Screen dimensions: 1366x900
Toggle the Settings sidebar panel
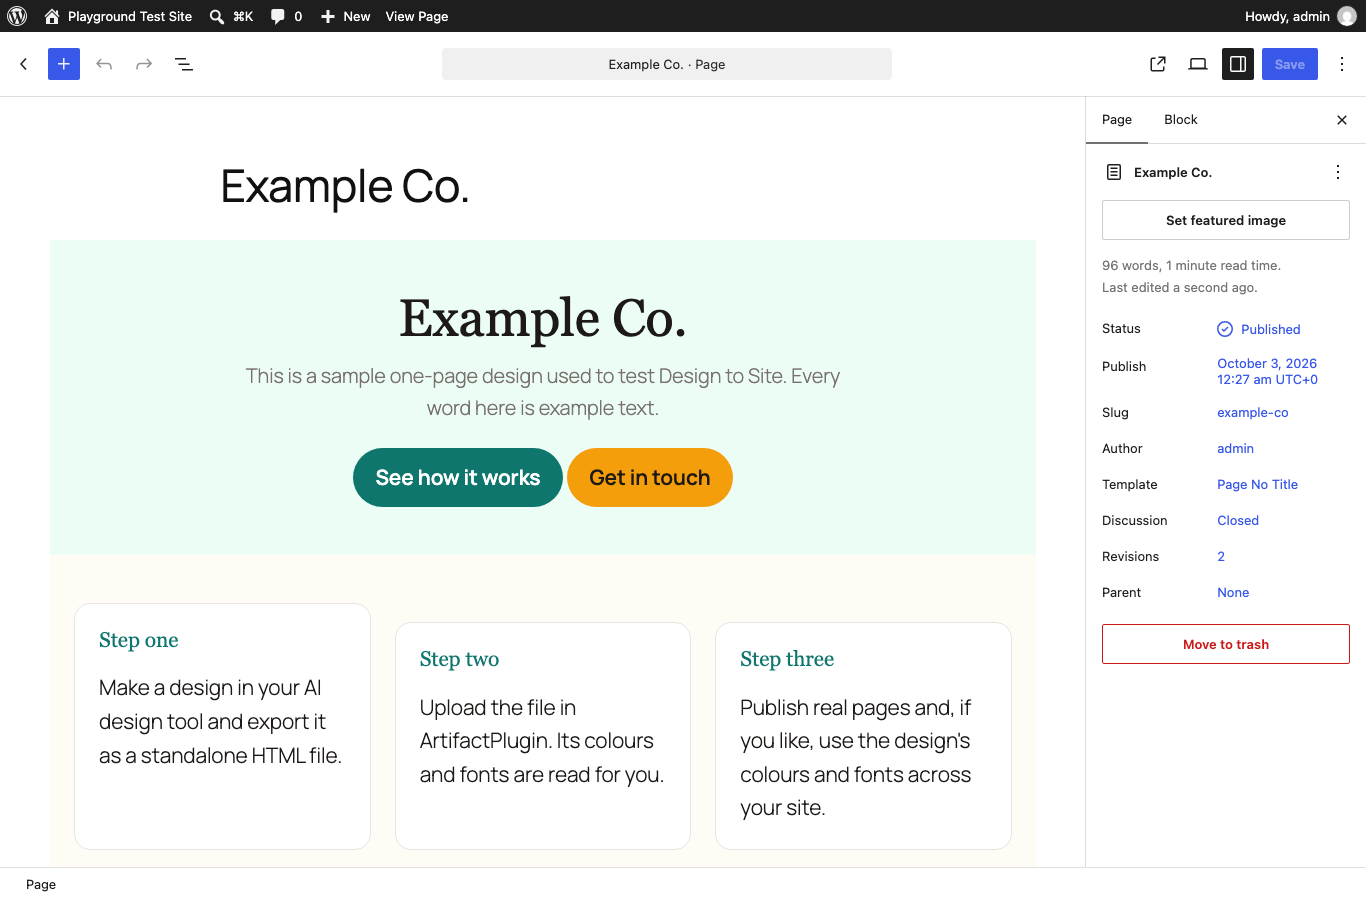coord(1238,64)
